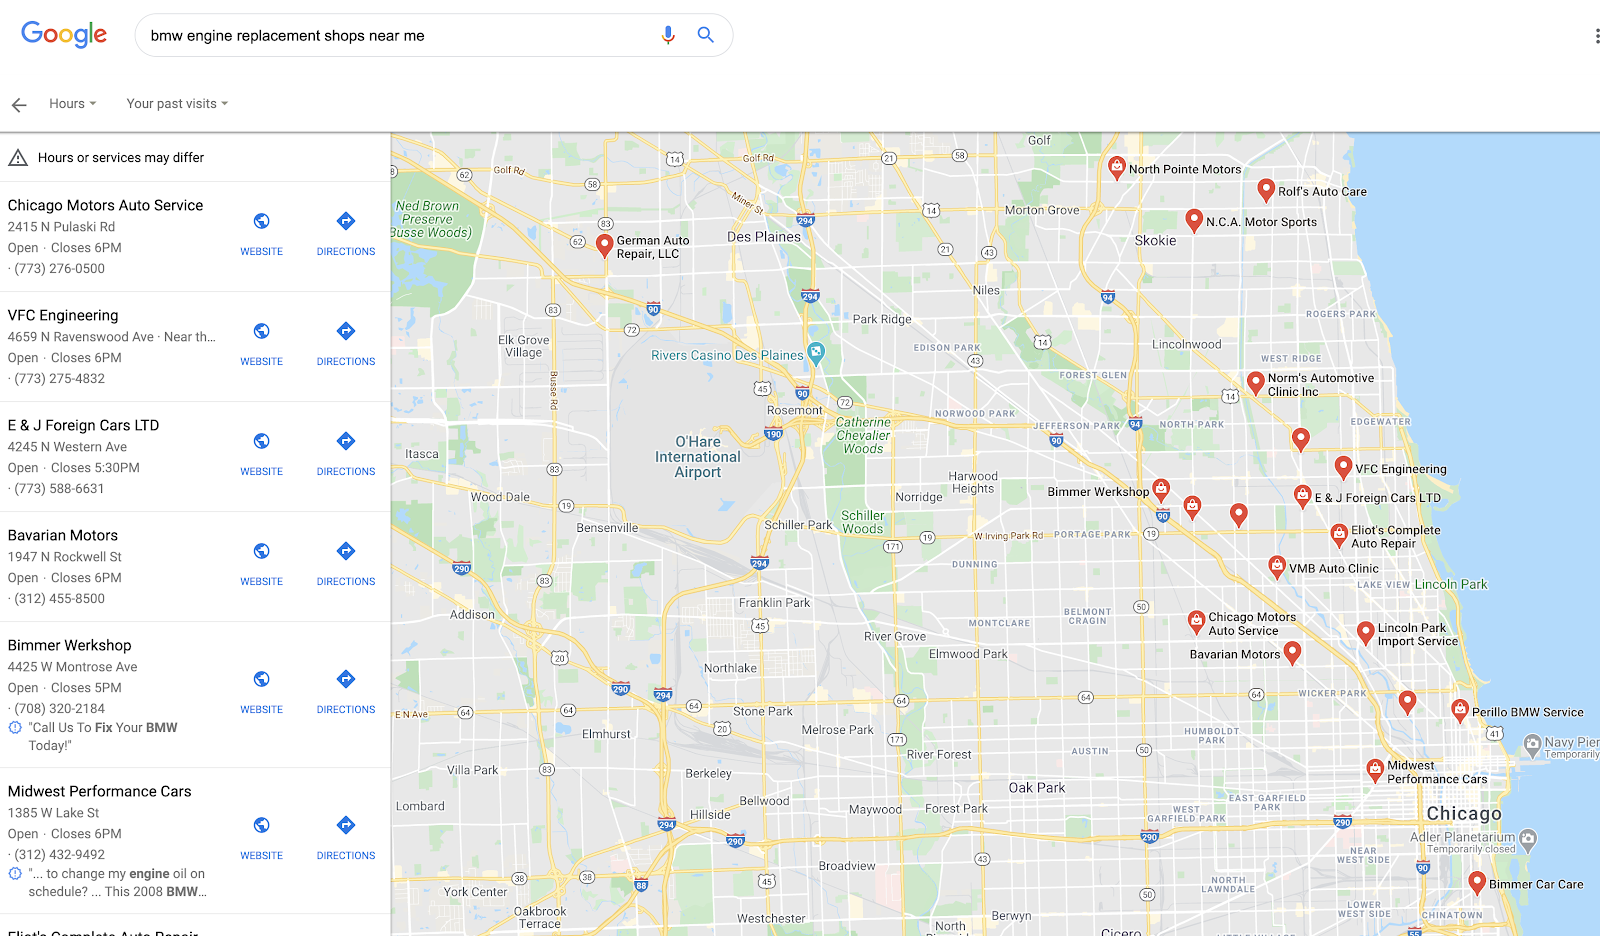The width and height of the screenshot is (1600, 936).
Task: Open Bimmer Werkshop website icon
Action: pyautogui.click(x=261, y=679)
